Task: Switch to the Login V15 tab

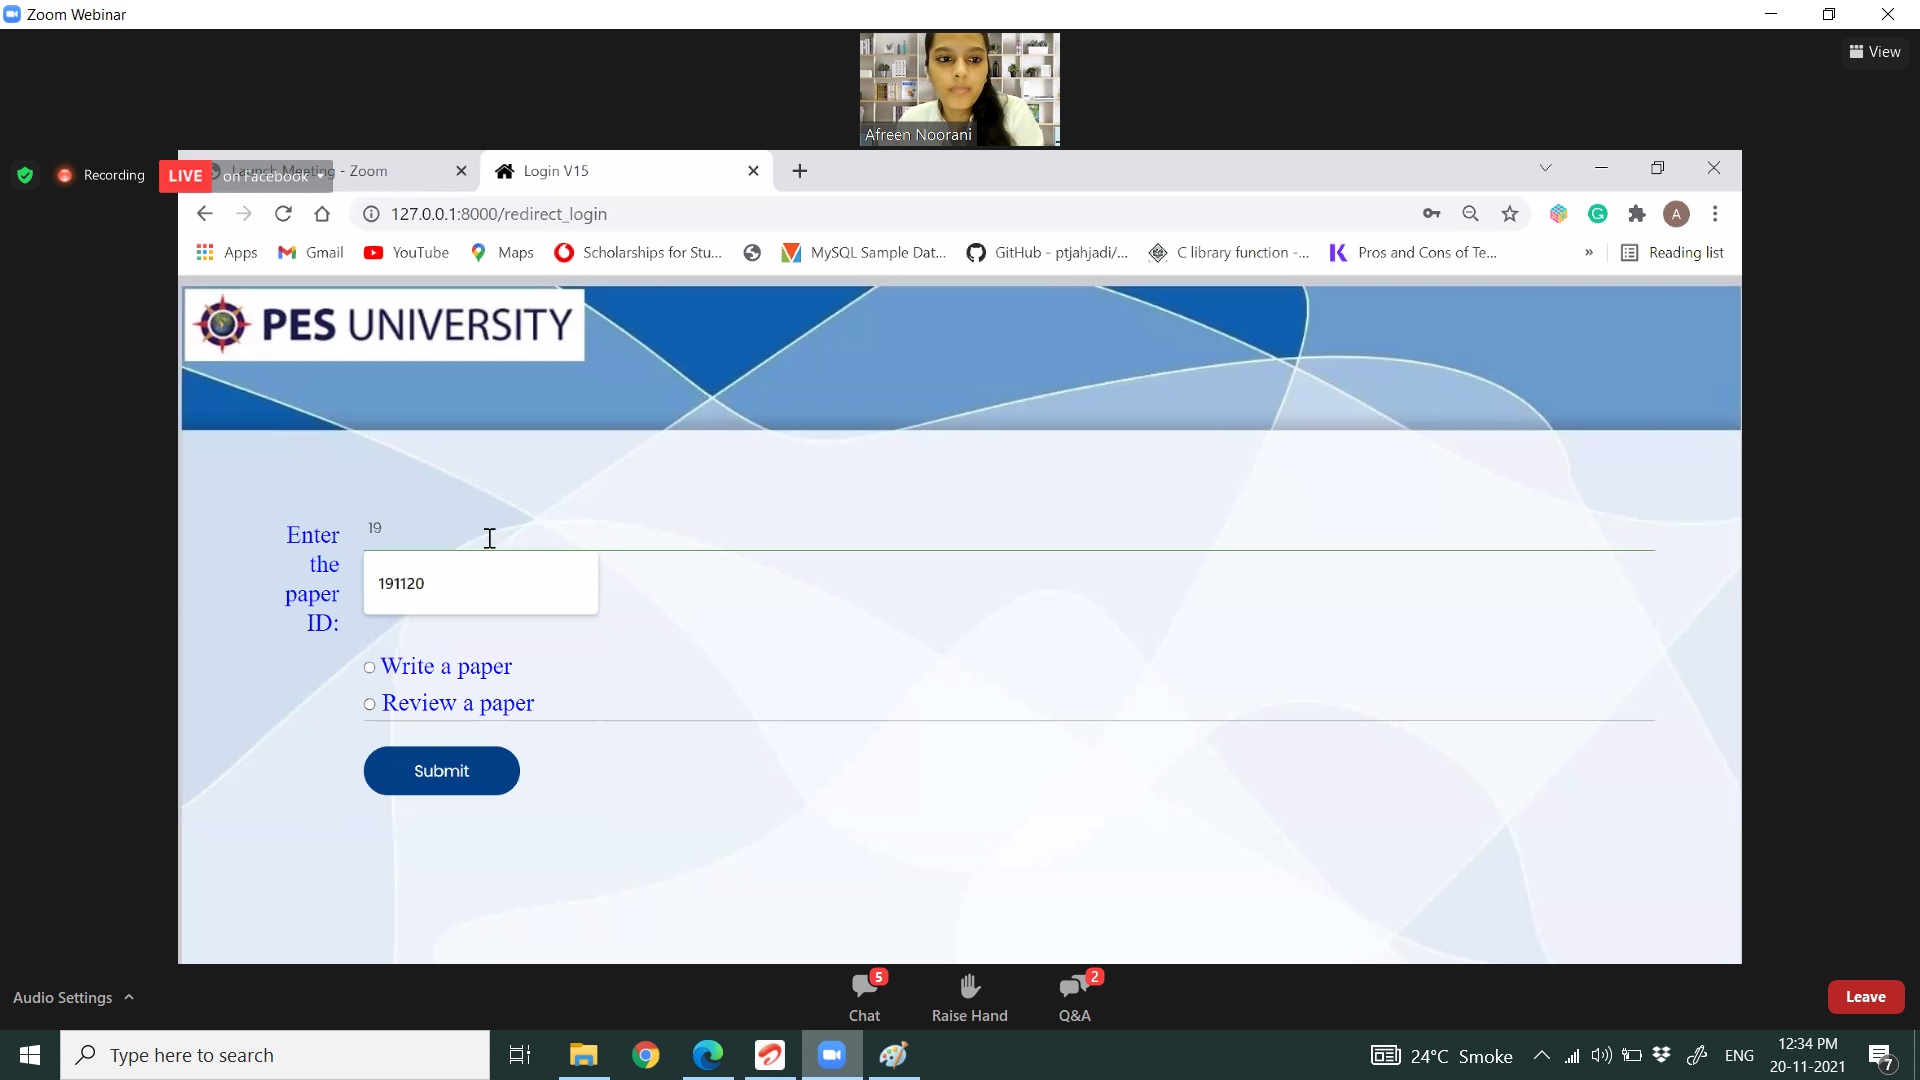Action: pos(620,171)
